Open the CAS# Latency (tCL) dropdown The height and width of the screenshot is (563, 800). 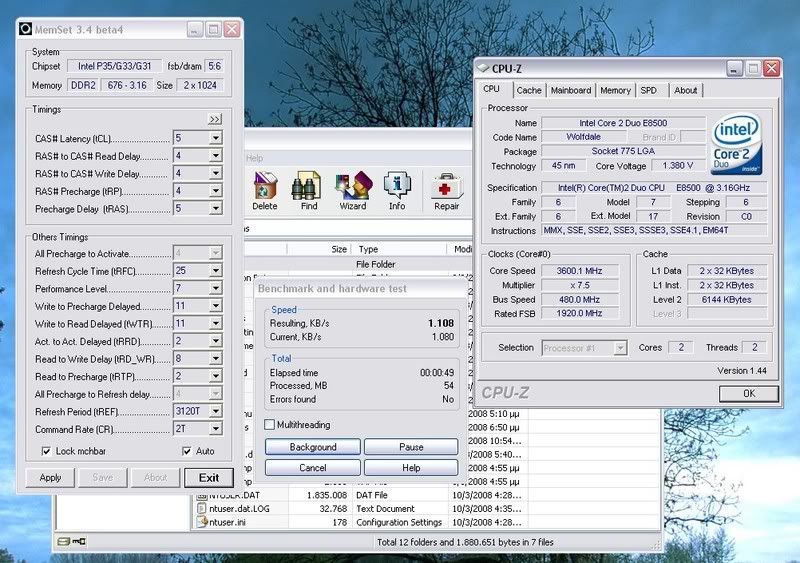pyautogui.click(x=216, y=138)
